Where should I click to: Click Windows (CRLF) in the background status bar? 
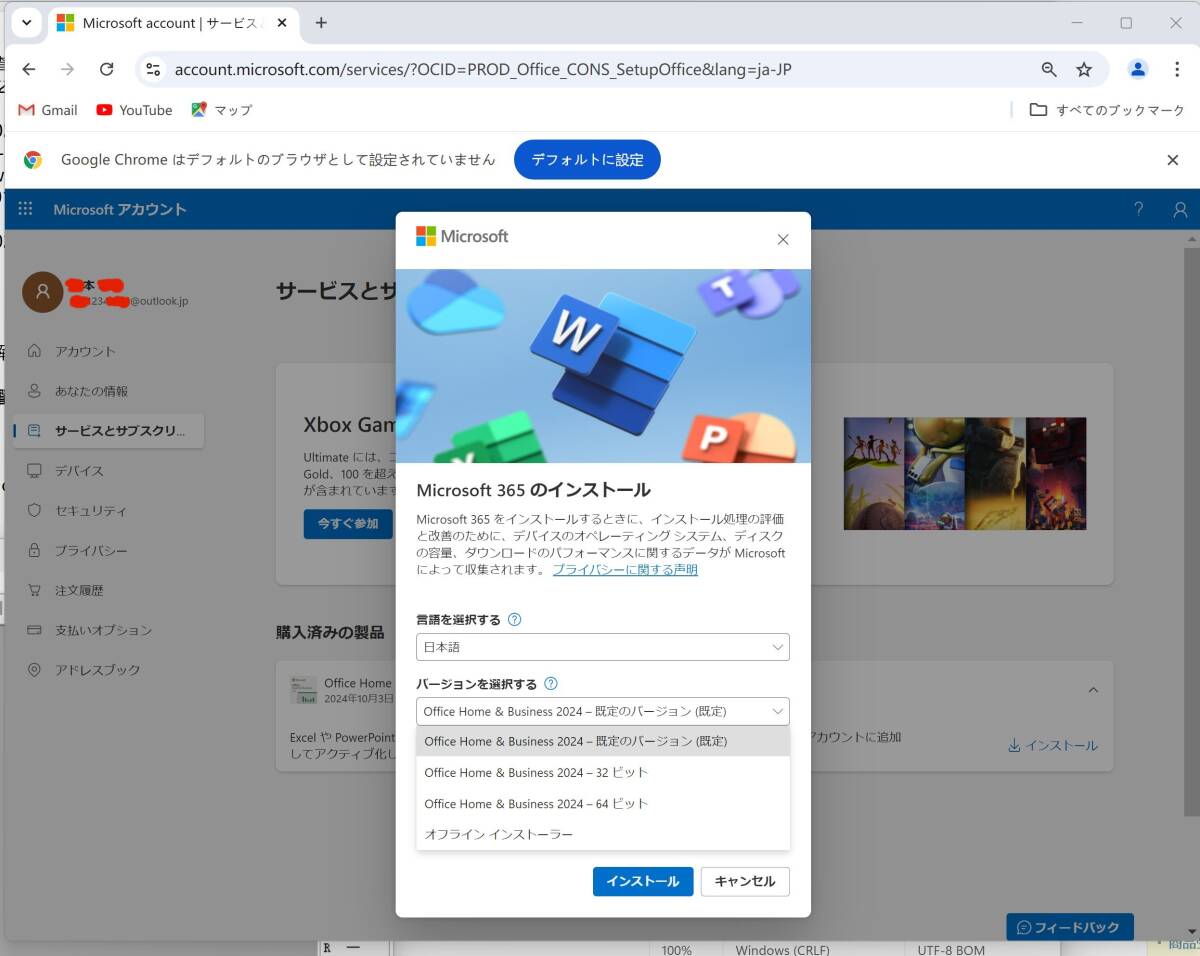coord(782,950)
